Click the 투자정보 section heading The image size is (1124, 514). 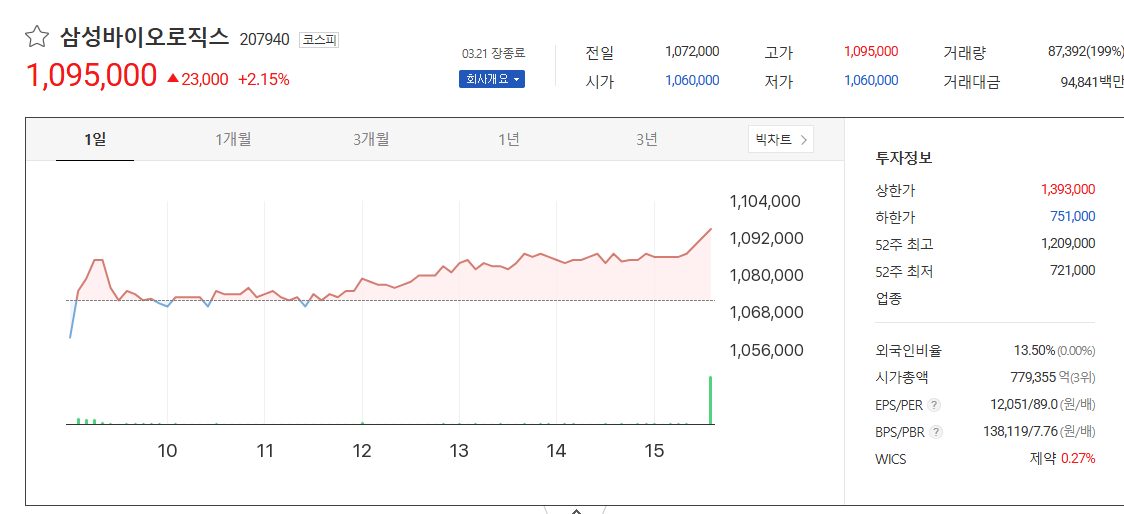[x=904, y=158]
